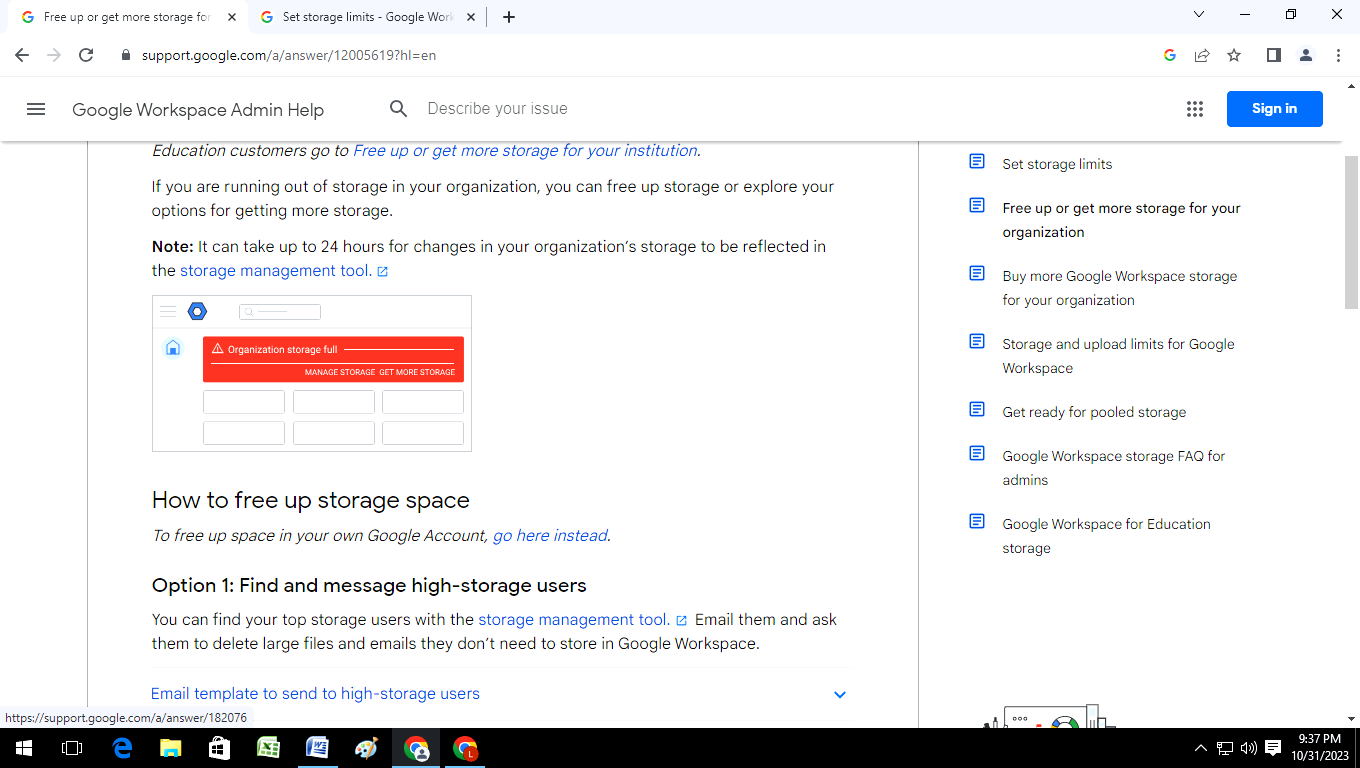
Task: Open File Explorer from taskbar
Action: 171,748
